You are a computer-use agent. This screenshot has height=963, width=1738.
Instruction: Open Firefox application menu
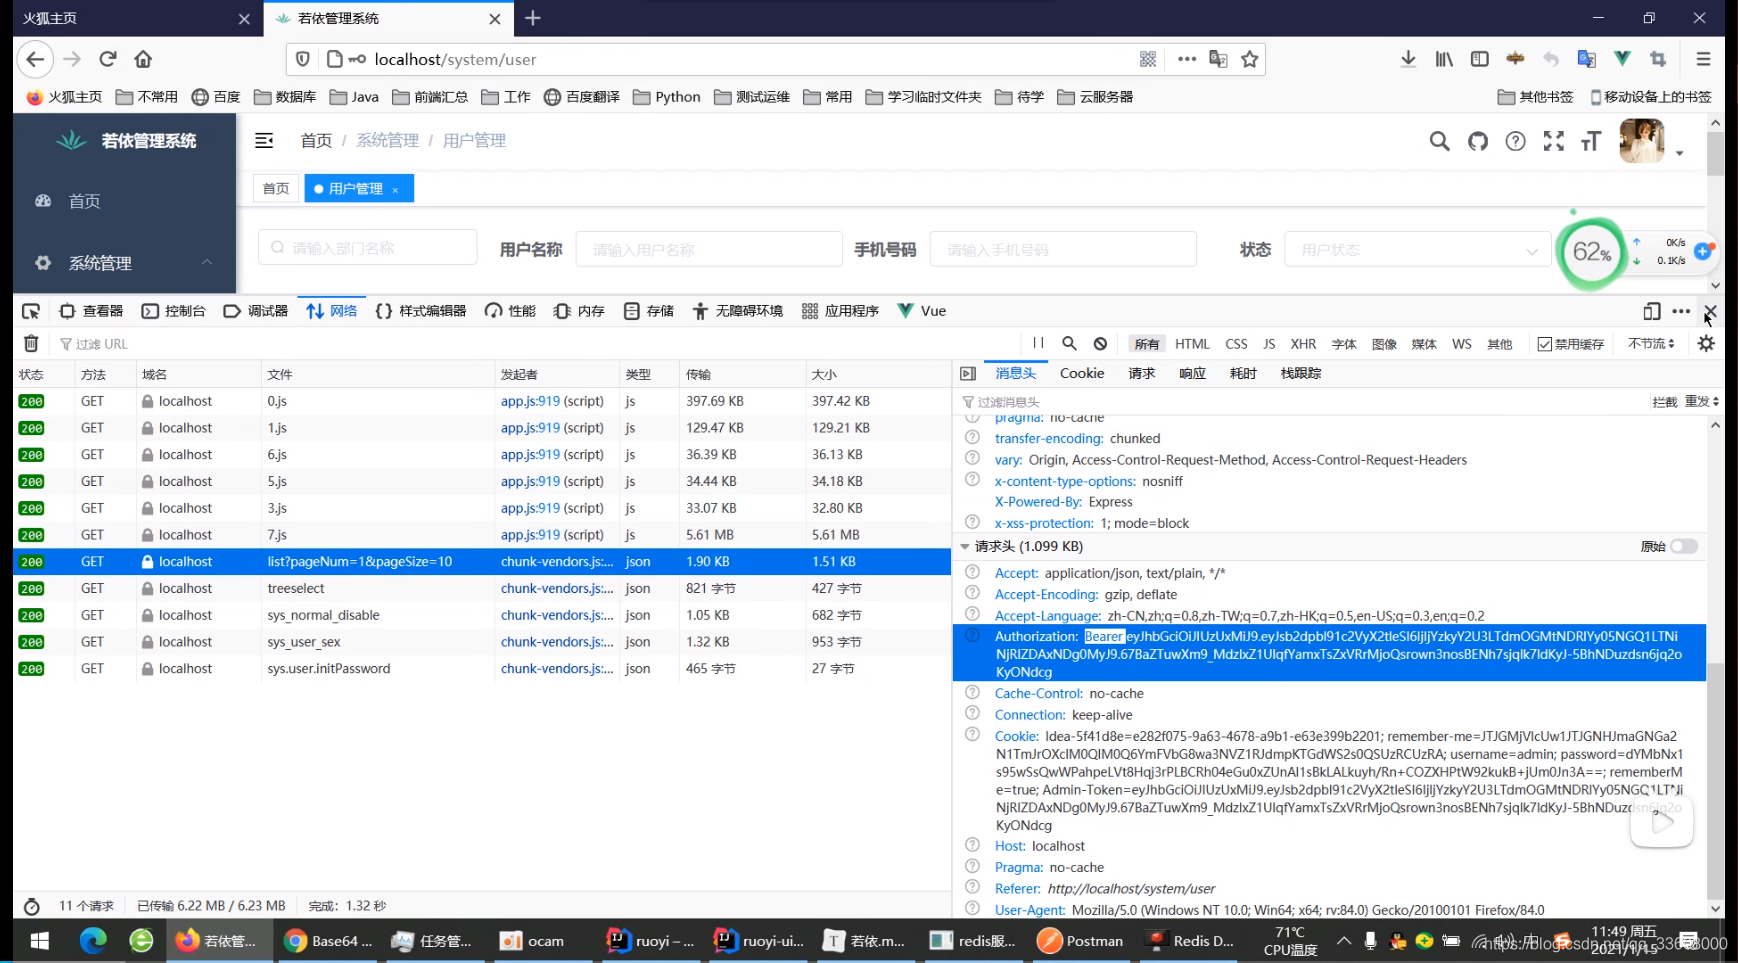pos(1703,59)
